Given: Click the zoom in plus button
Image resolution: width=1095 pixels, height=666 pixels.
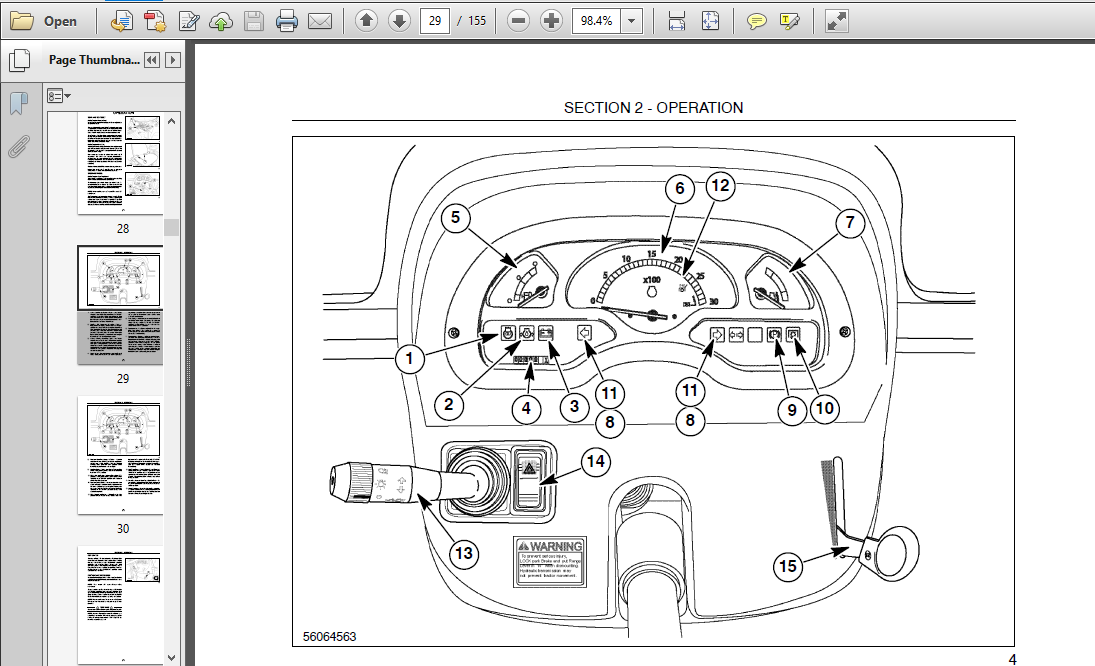Looking at the screenshot, I should tap(551, 21).
